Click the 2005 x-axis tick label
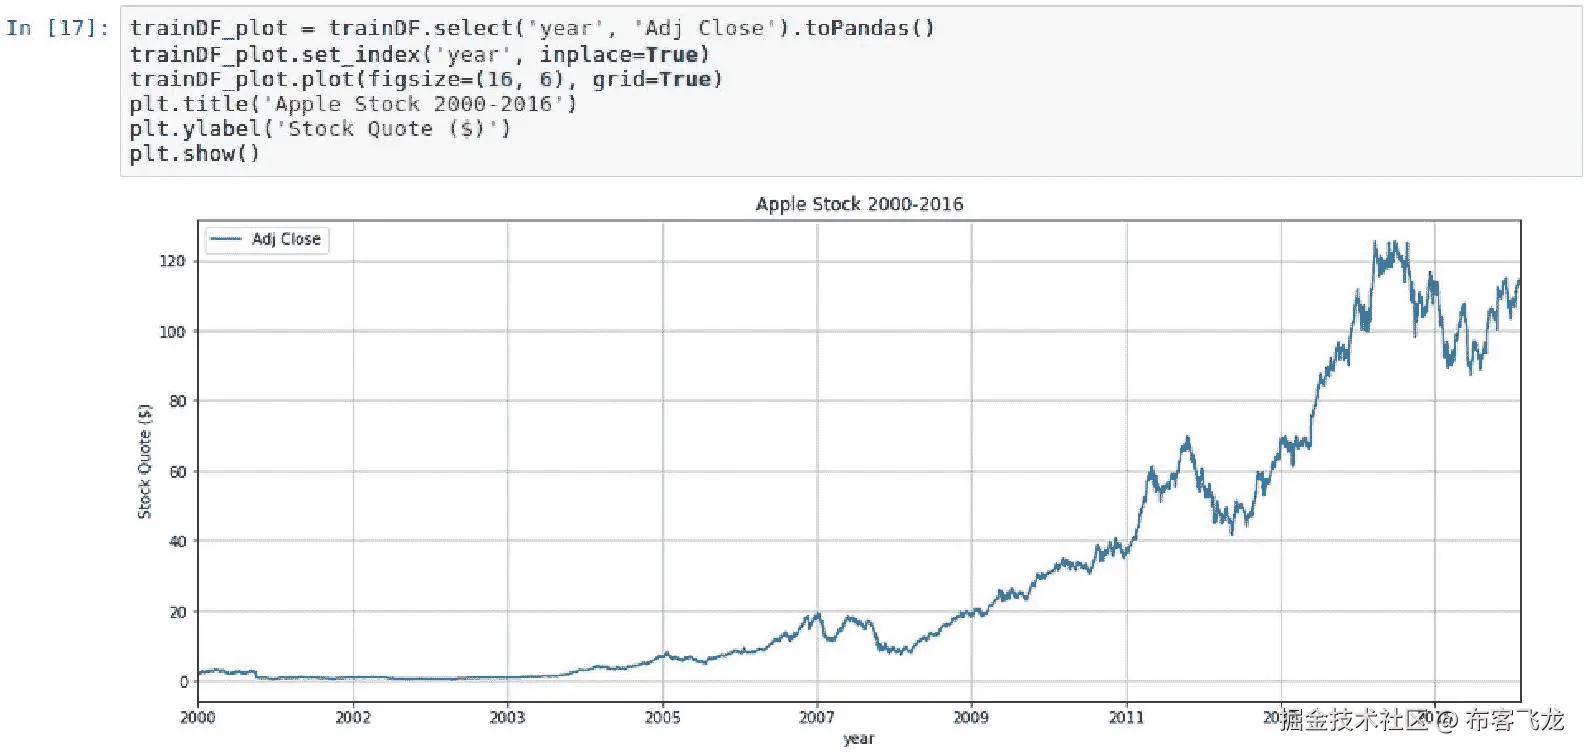Screen dimensions: 1586x755 662,717
